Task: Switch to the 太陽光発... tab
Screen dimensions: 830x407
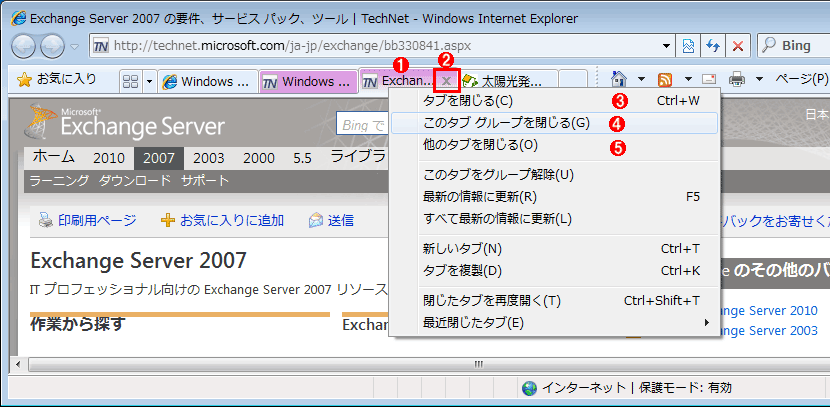Action: click(x=509, y=82)
